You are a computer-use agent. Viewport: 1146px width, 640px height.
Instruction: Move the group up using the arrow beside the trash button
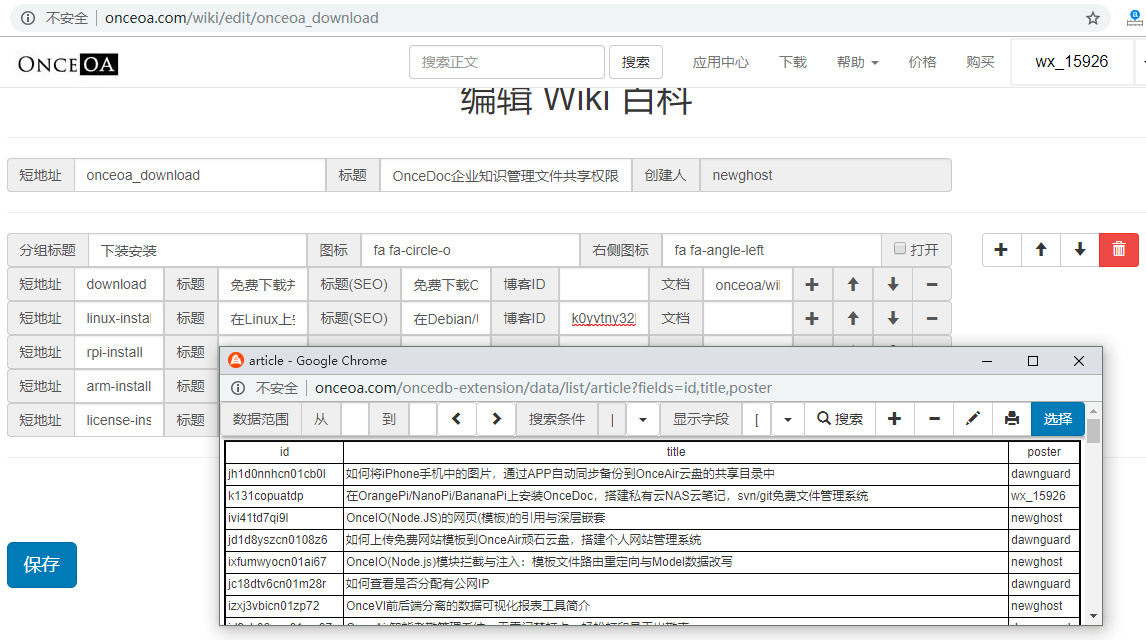tap(1041, 250)
